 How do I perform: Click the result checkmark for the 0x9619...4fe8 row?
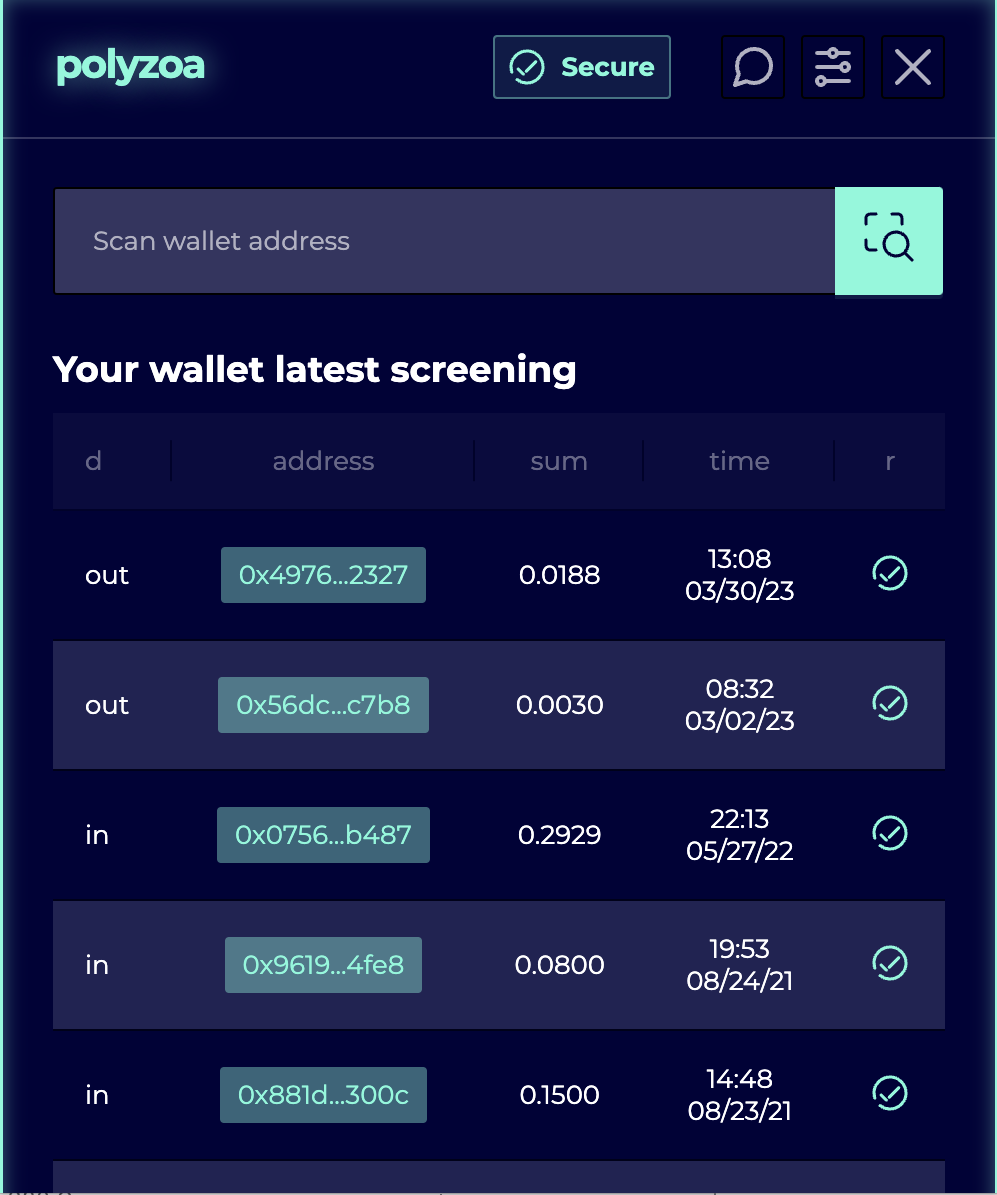(x=890, y=963)
